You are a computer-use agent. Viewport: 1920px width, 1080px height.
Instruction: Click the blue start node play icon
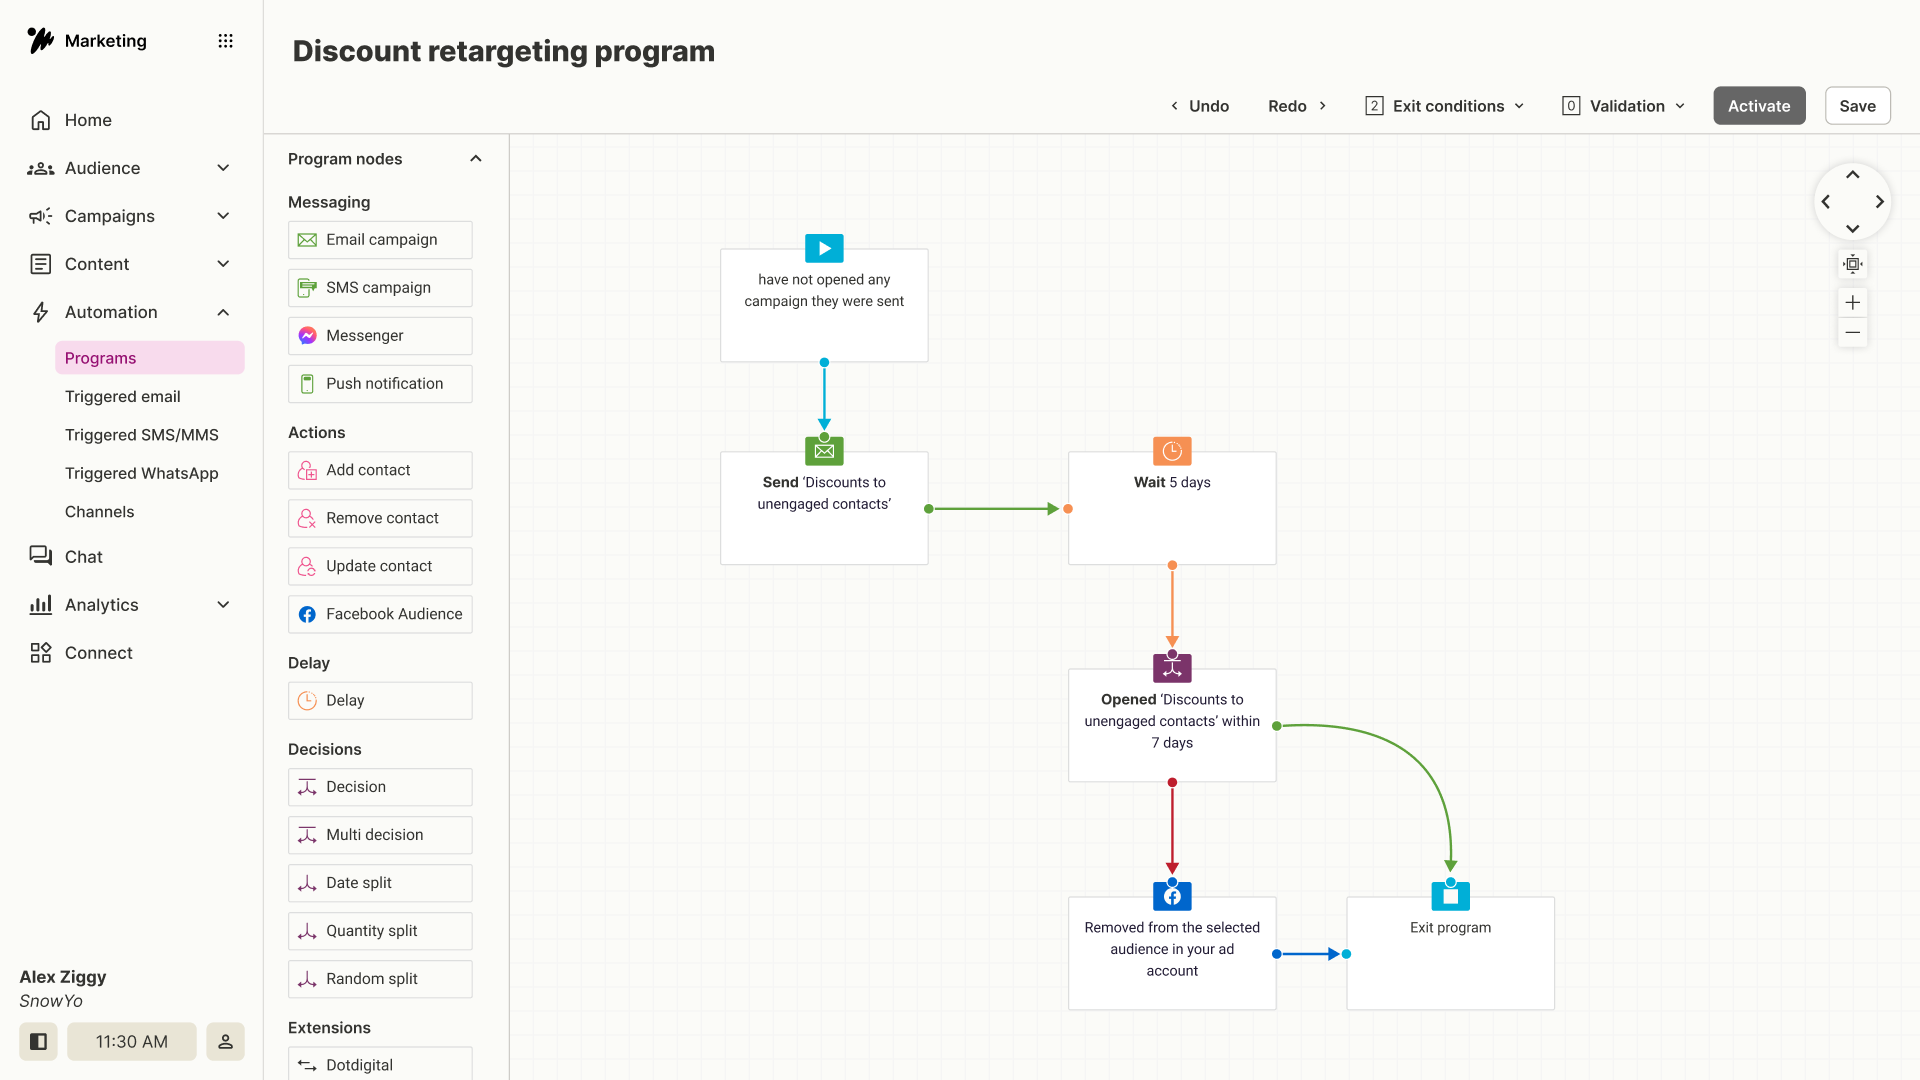click(824, 248)
